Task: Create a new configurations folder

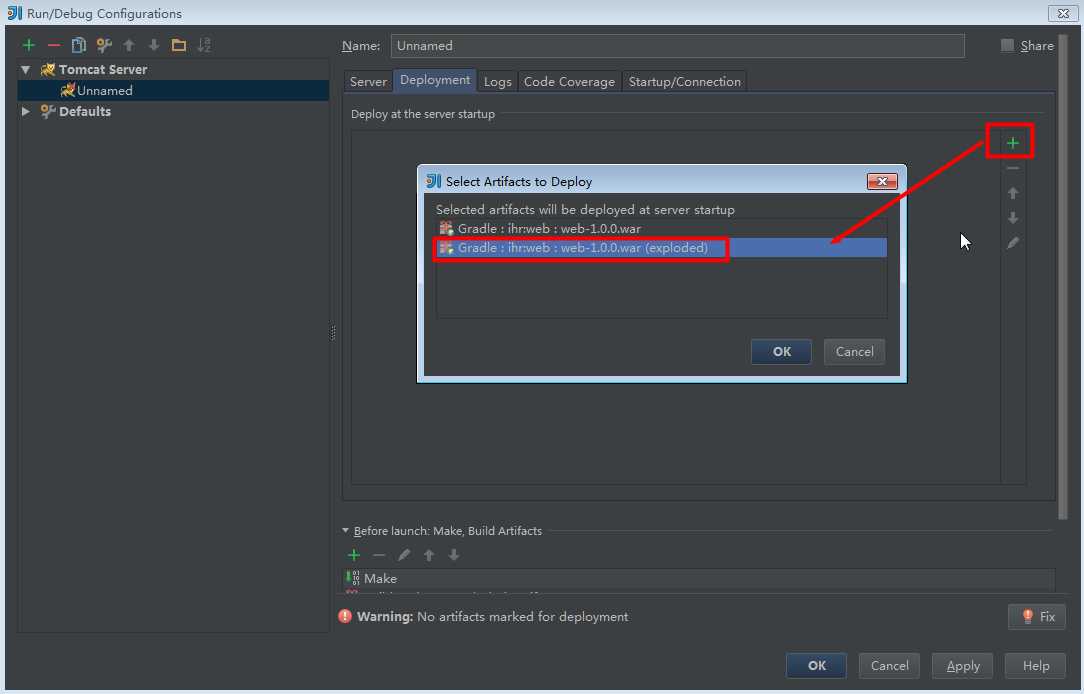Action: pyautogui.click(x=178, y=46)
